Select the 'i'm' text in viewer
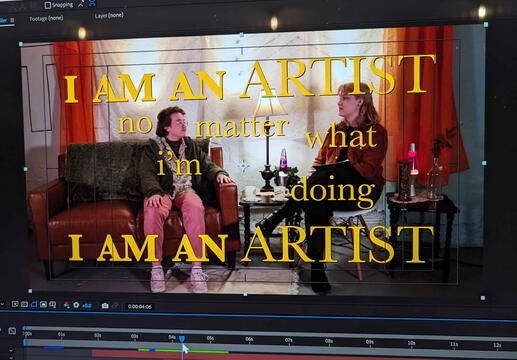The image size is (517, 360). [x=179, y=163]
